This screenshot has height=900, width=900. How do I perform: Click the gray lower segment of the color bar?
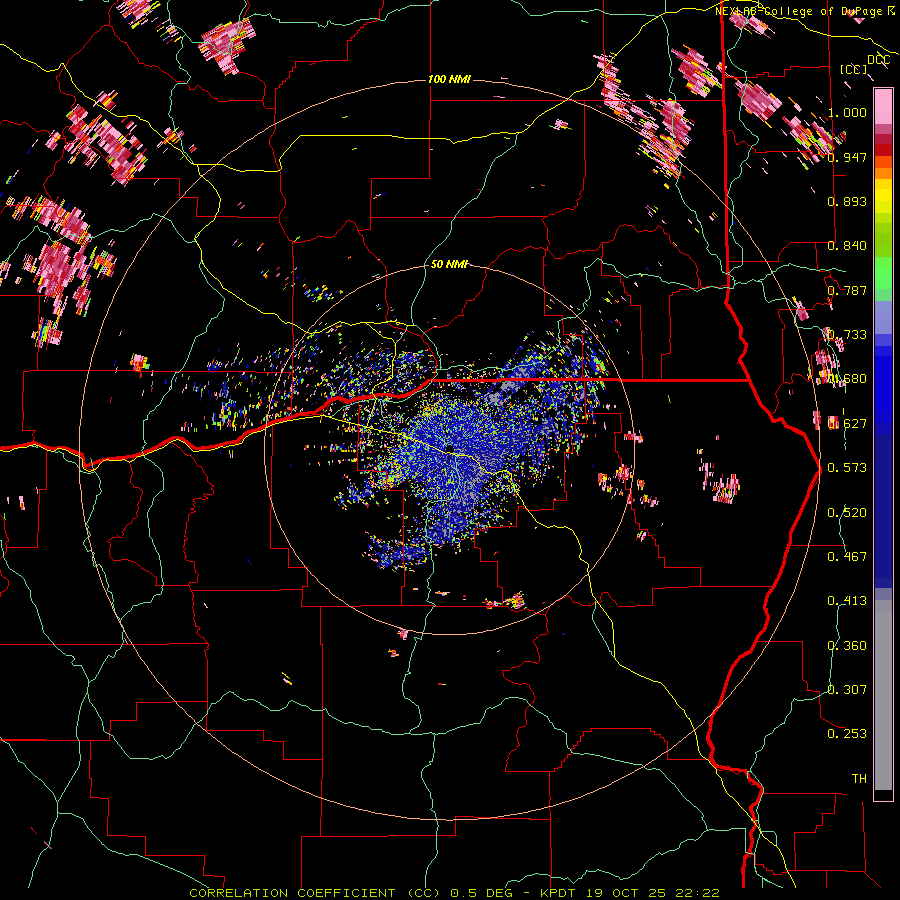click(883, 695)
